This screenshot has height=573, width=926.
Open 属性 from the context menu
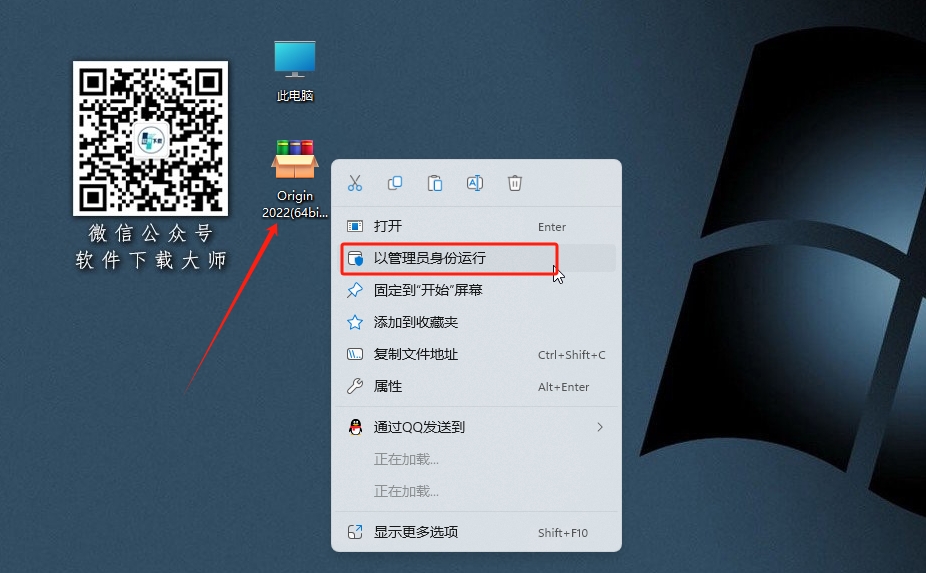pyautogui.click(x=477, y=386)
